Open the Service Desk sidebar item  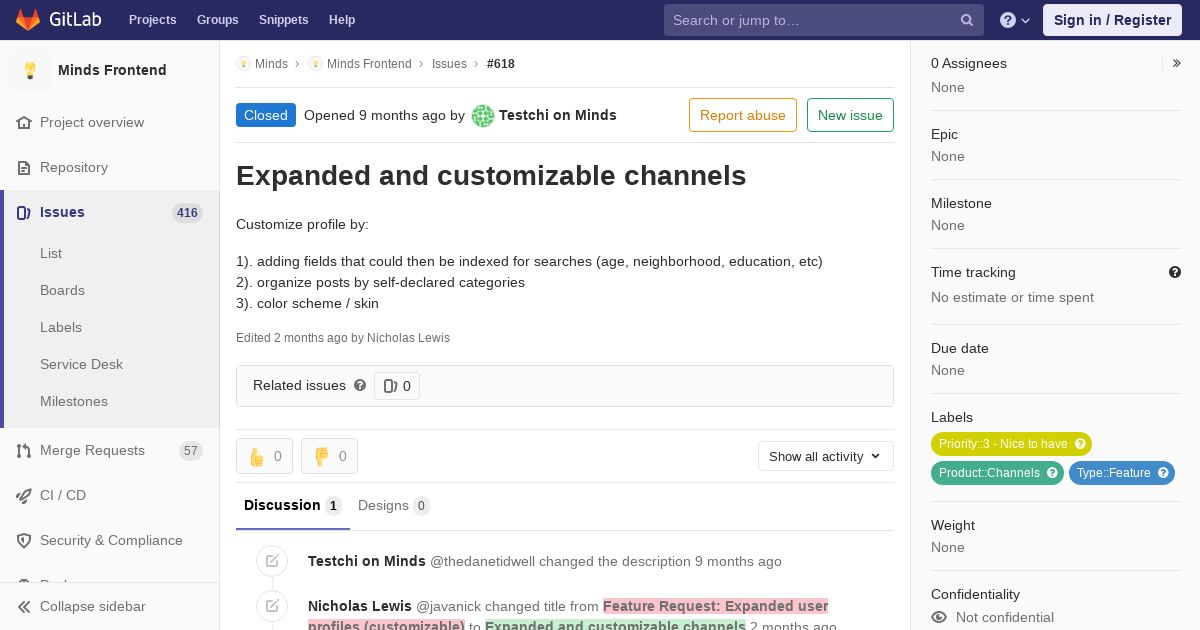tap(81, 365)
